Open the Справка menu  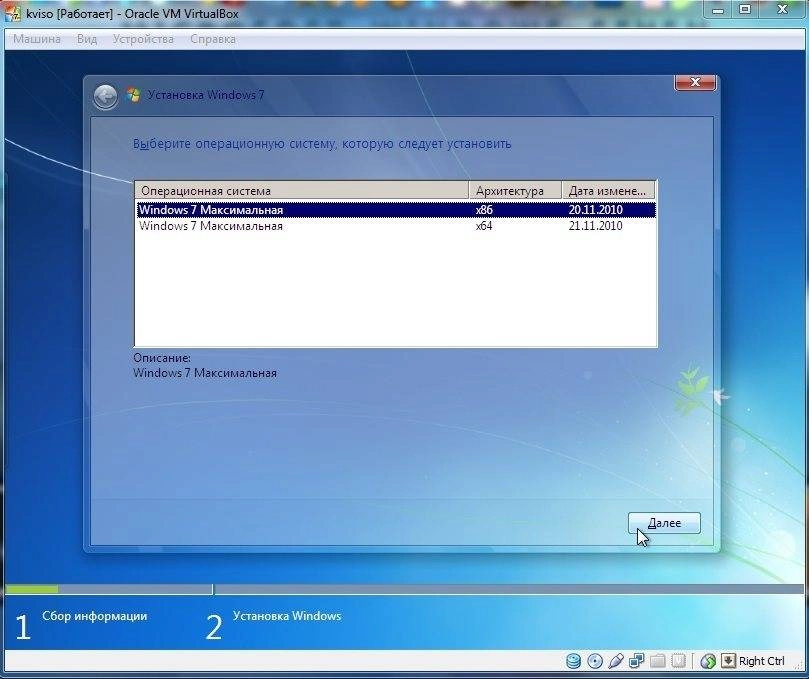point(213,39)
